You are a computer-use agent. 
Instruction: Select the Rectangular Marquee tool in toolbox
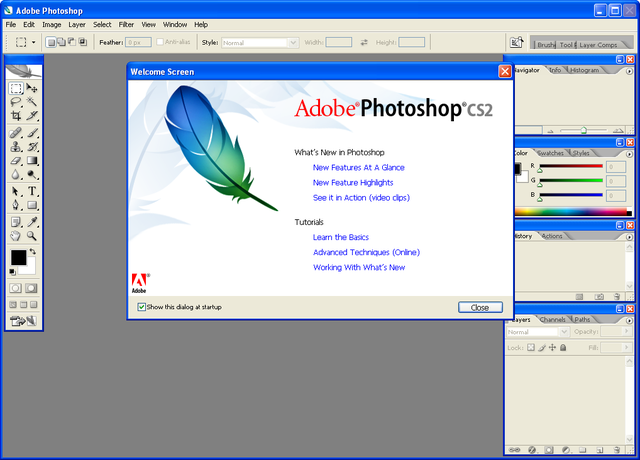(16, 88)
